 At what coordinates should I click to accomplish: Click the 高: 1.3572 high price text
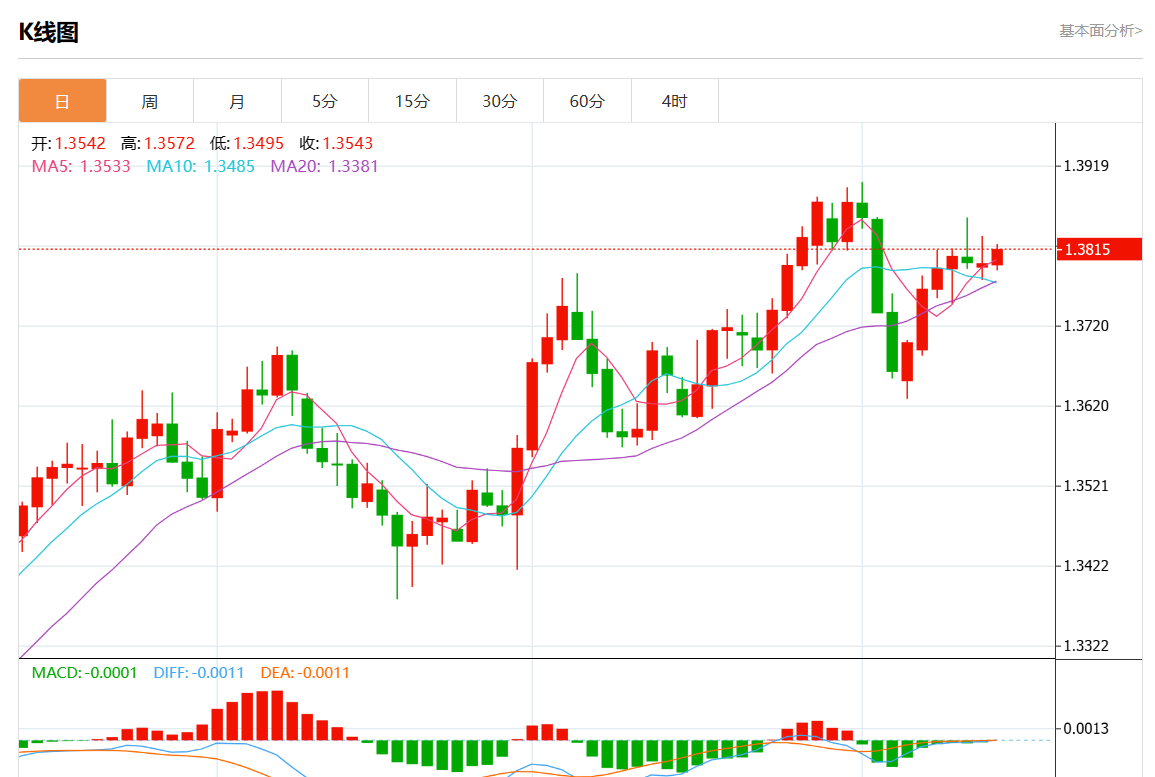click(x=158, y=144)
